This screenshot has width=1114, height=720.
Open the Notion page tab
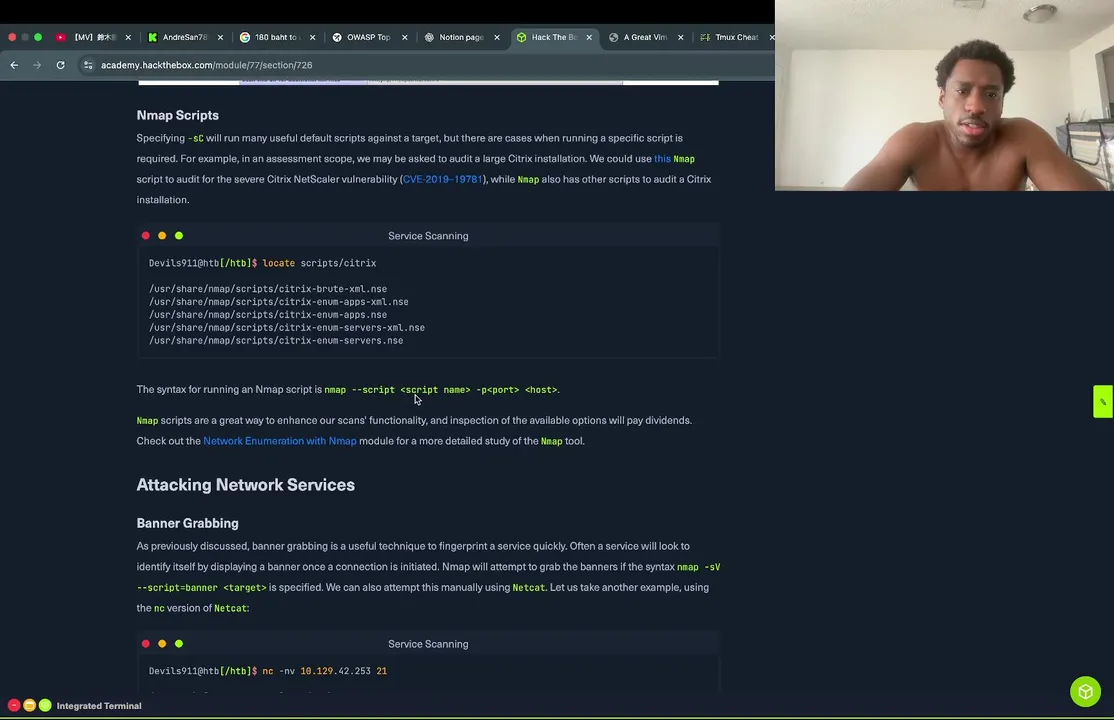461,37
